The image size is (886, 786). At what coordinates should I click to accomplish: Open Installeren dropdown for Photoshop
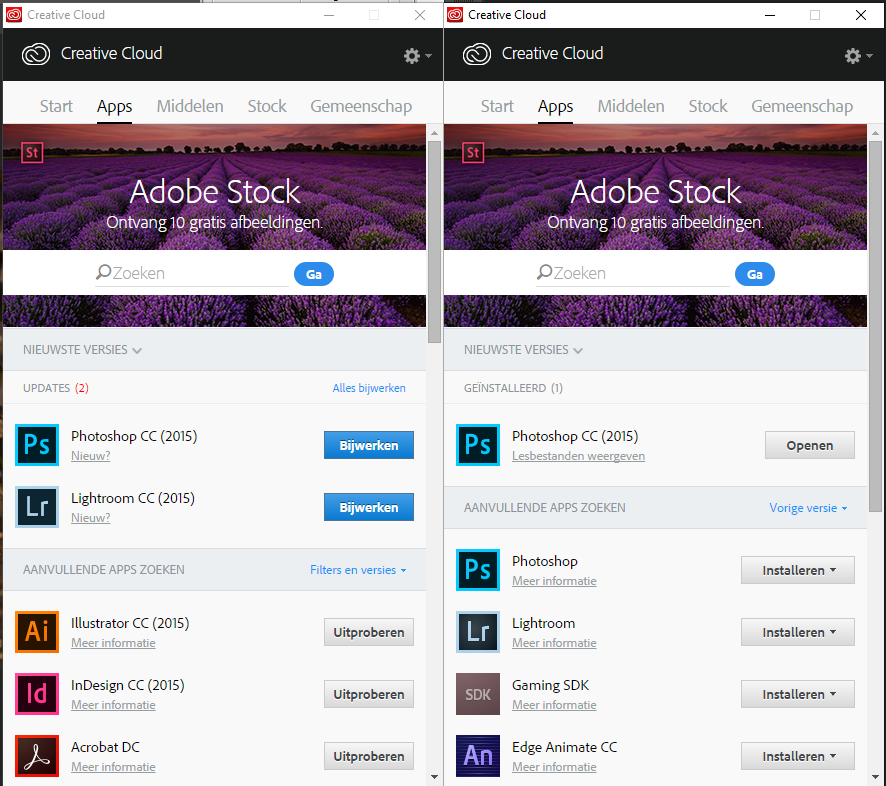[798, 570]
